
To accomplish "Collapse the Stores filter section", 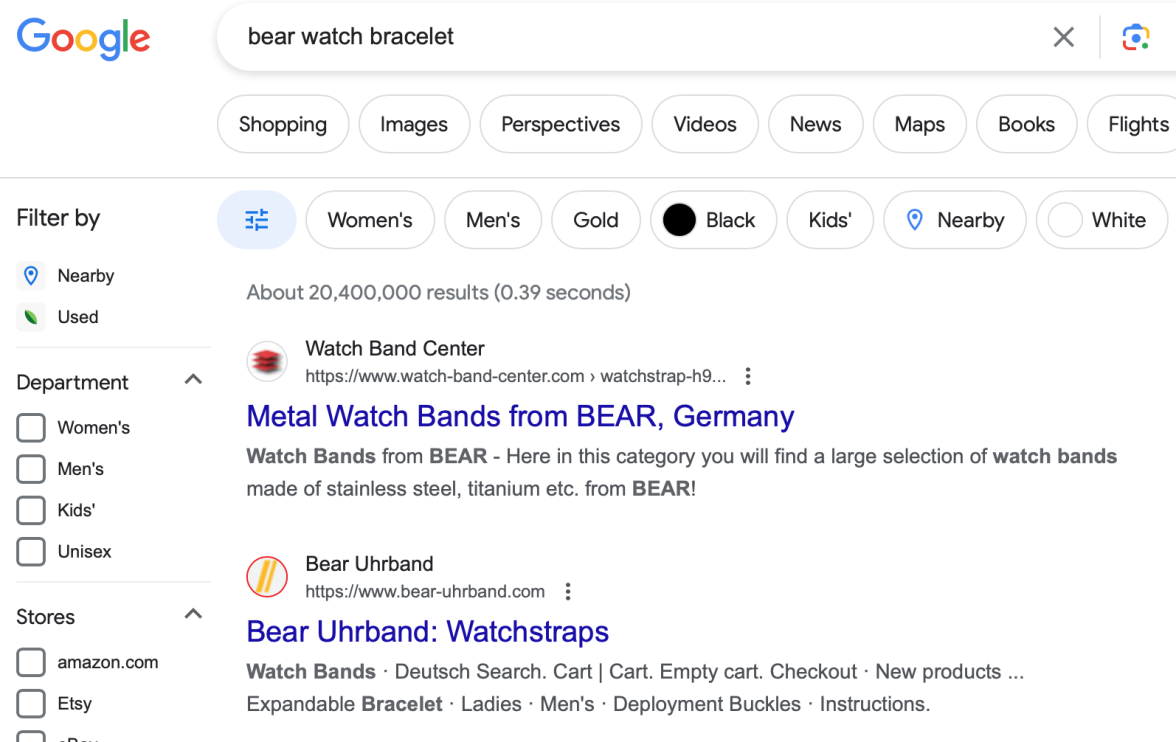I will tap(194, 616).
